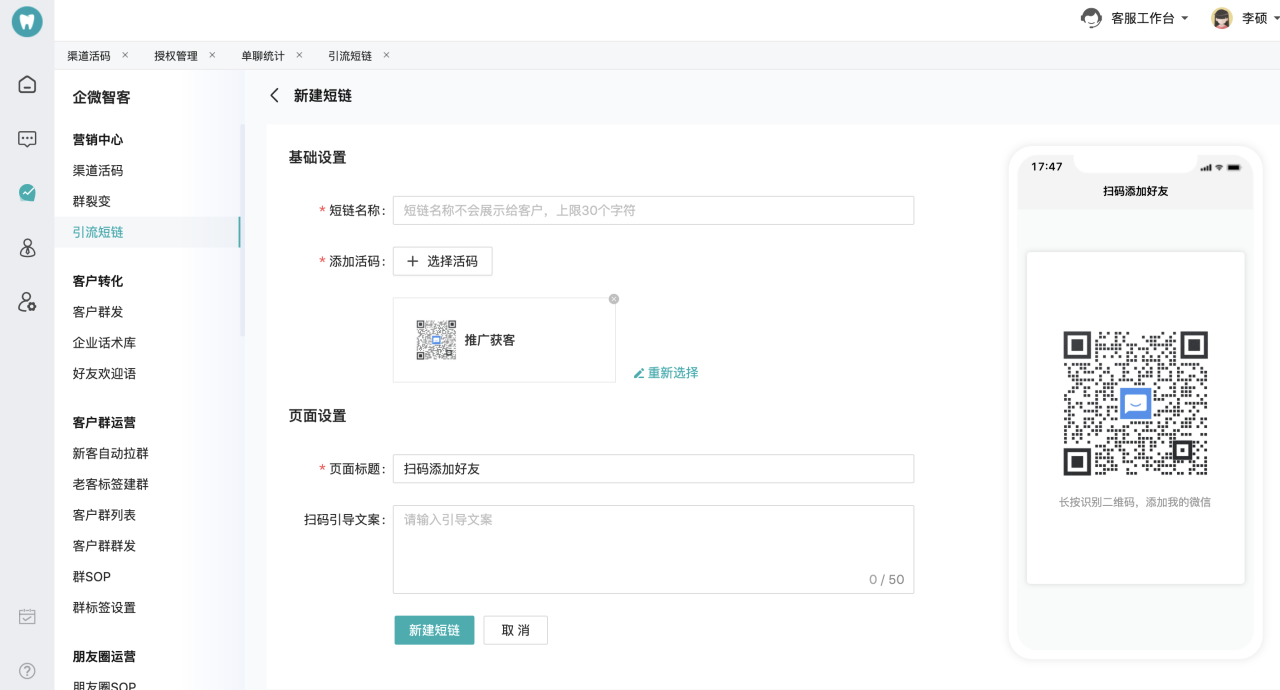Click the 朋友圈运营 section heading
The width and height of the screenshot is (1280, 690).
pos(104,656)
